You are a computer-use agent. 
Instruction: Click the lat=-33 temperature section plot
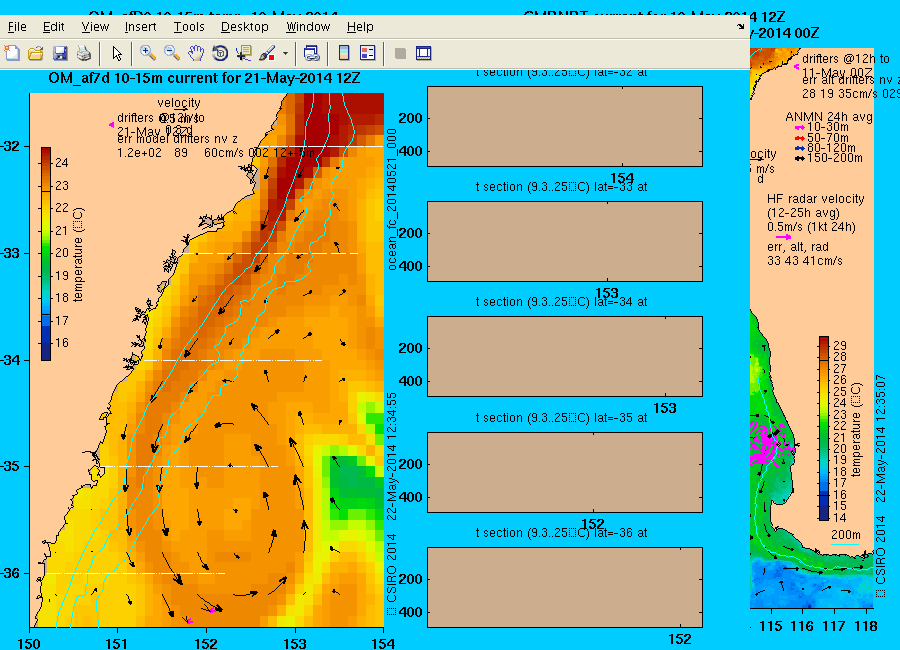565,241
